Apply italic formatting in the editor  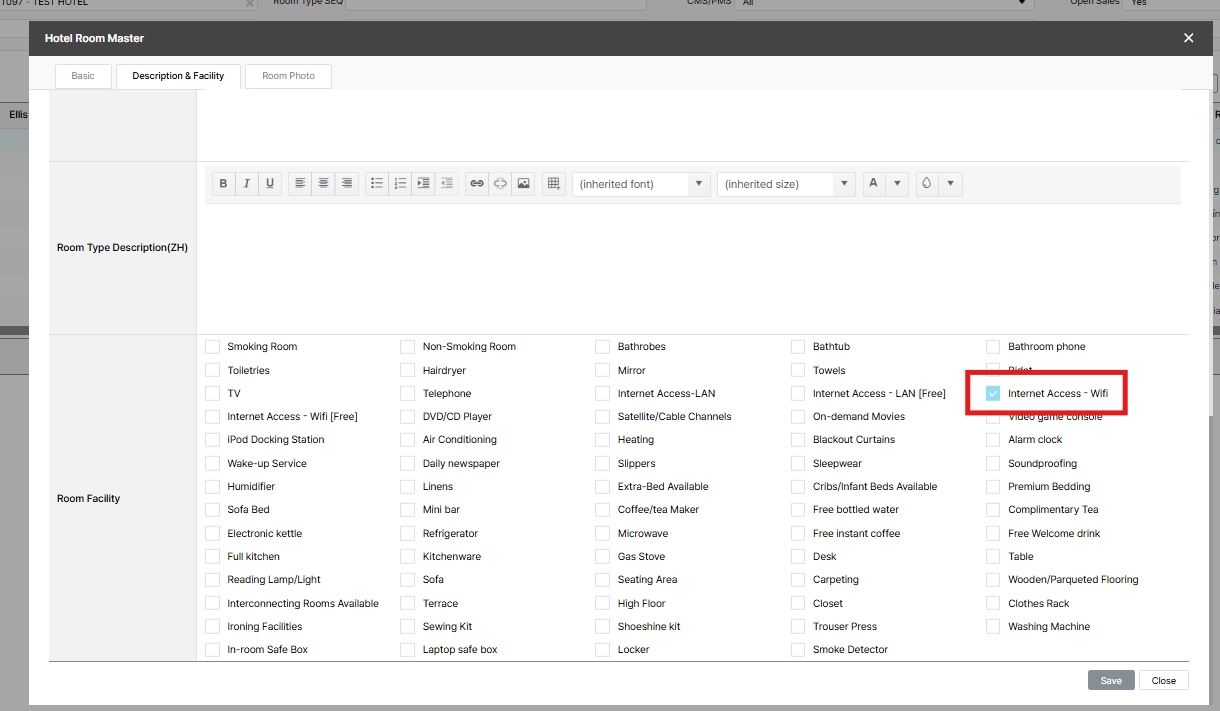[x=246, y=184]
